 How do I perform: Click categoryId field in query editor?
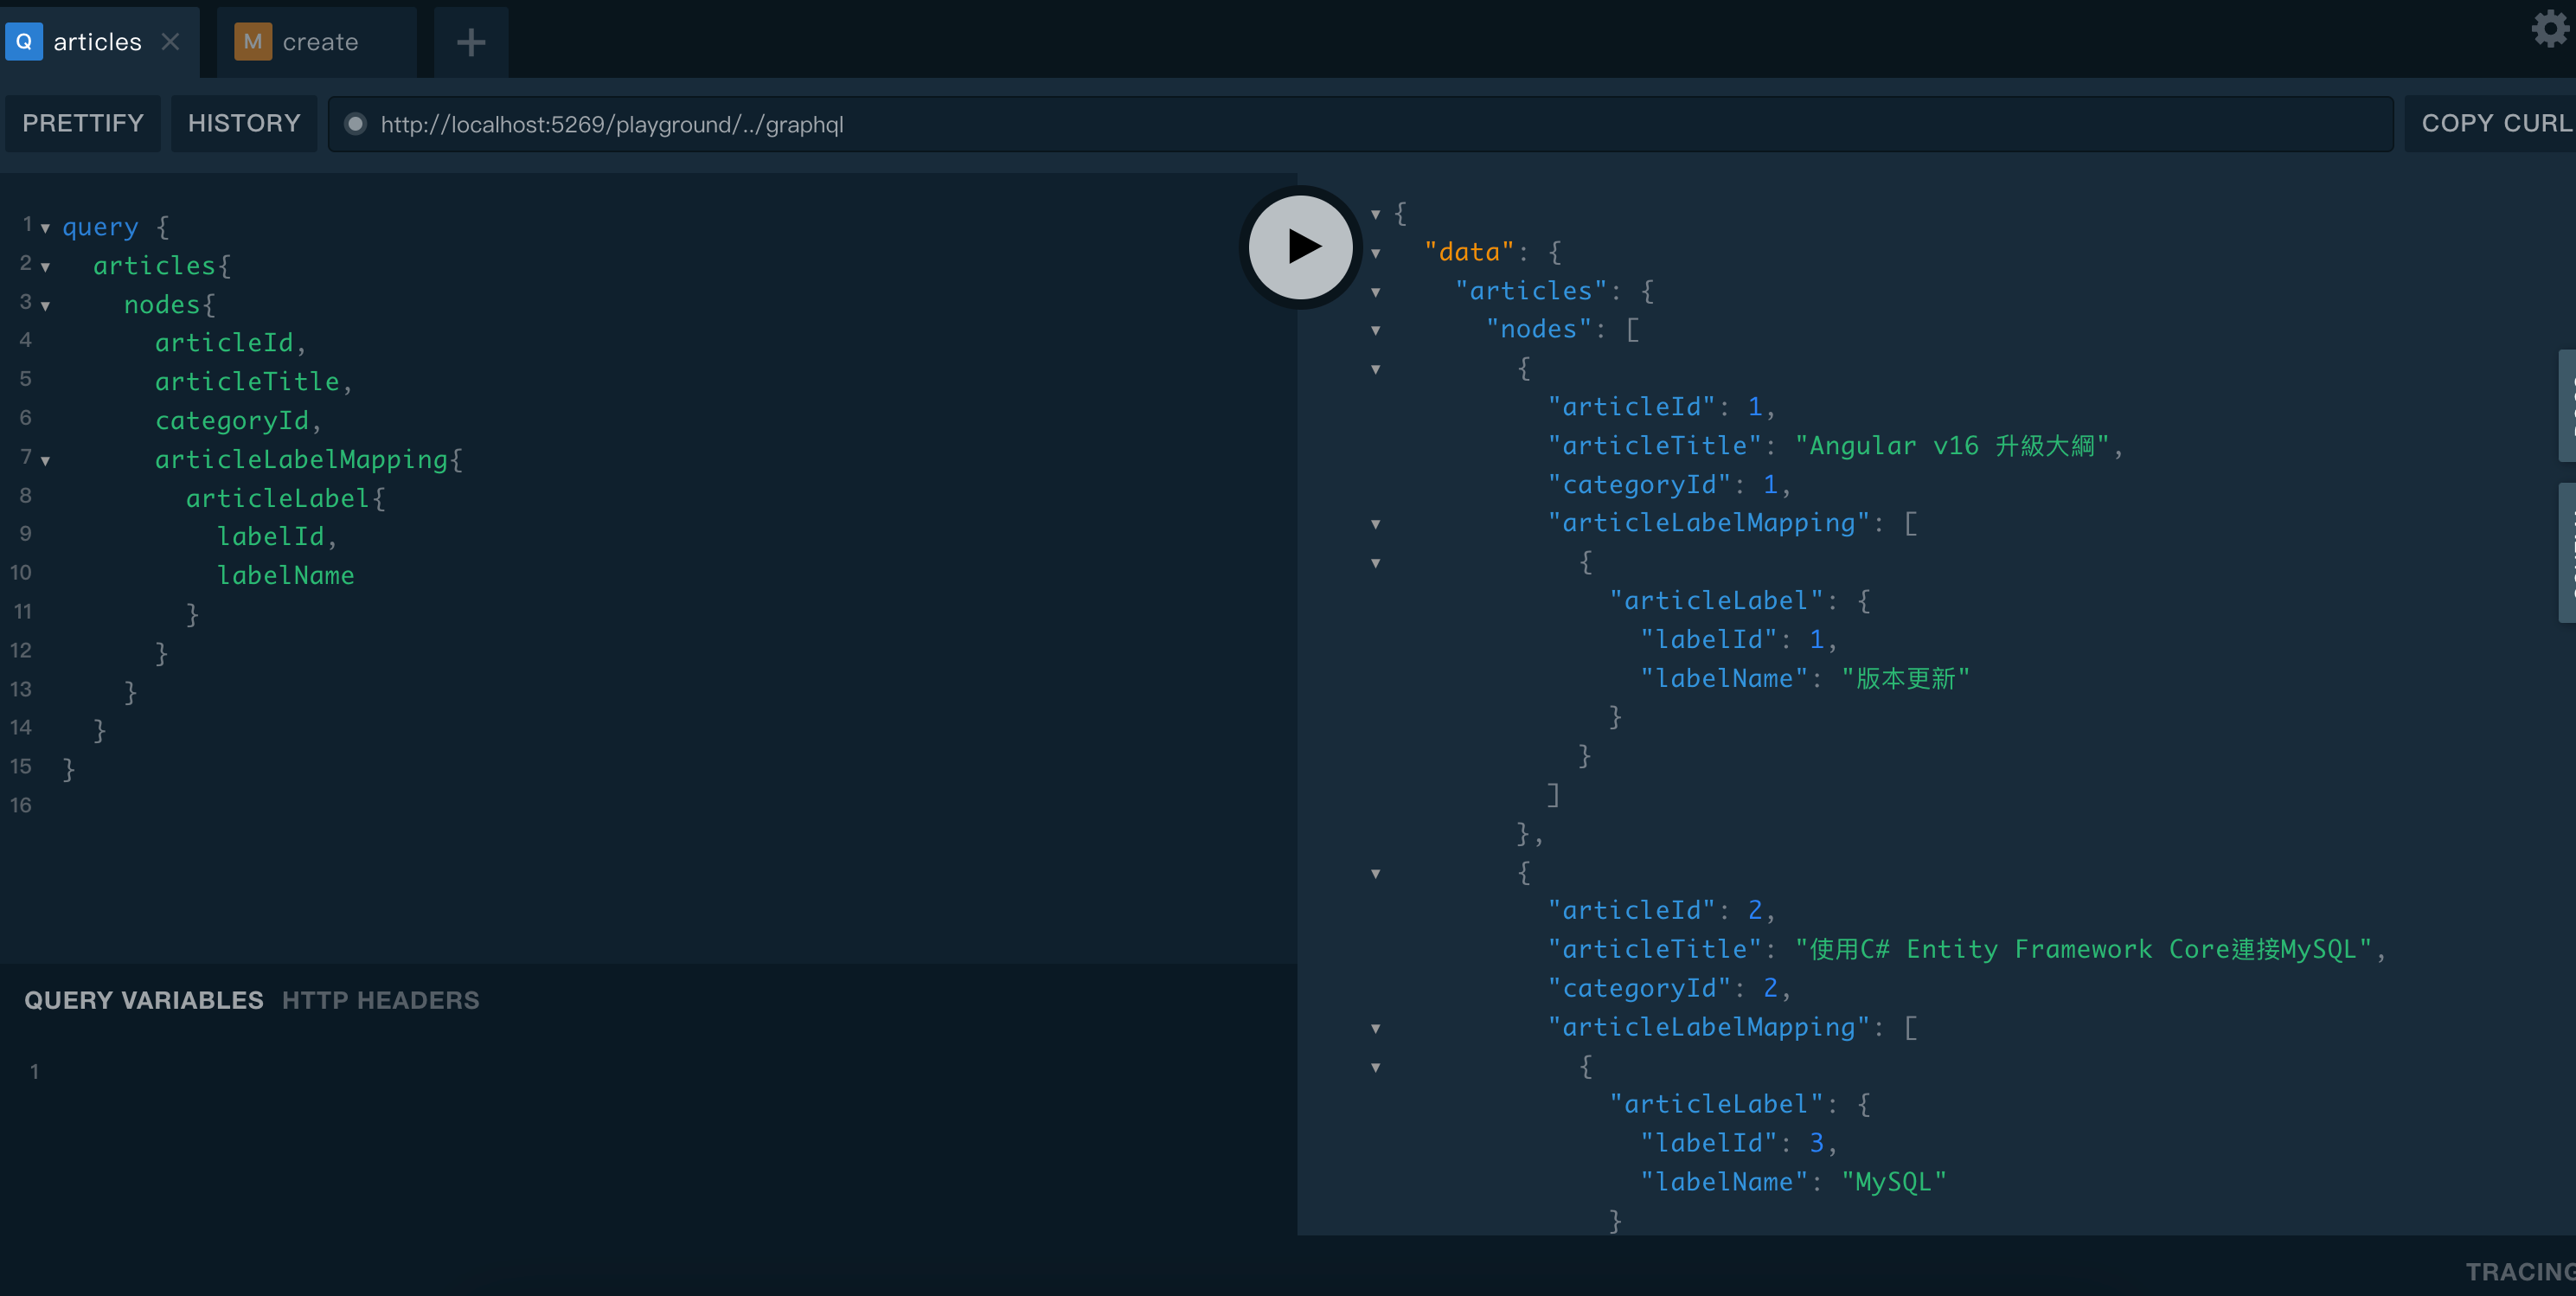point(232,420)
